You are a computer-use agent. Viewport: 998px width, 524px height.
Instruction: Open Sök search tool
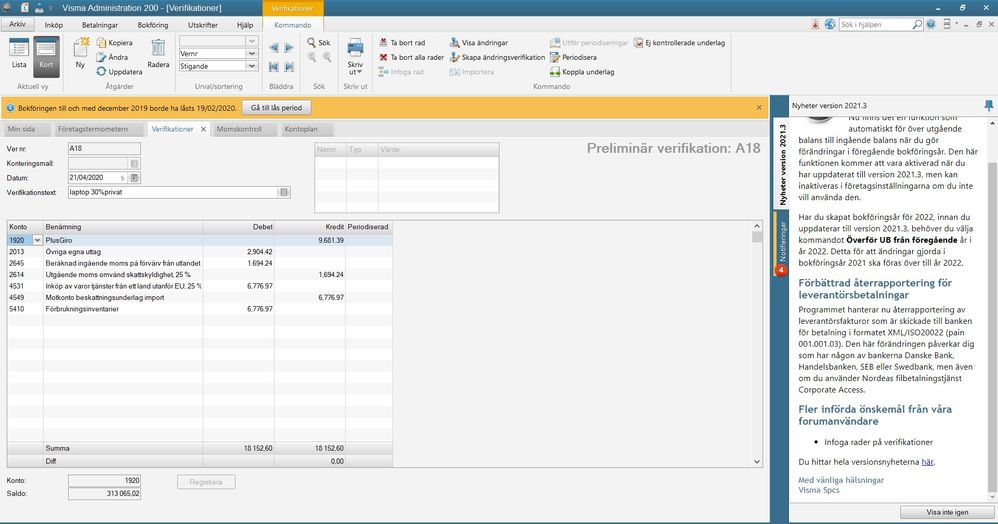(x=318, y=43)
